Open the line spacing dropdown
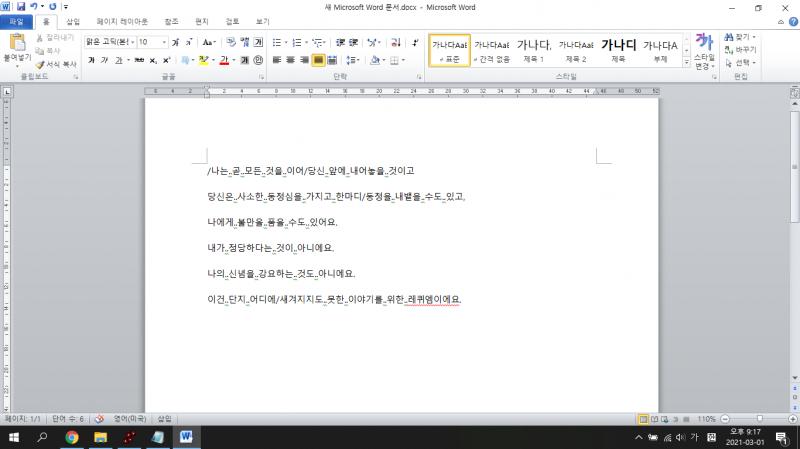The width and height of the screenshot is (800, 449). (353, 60)
